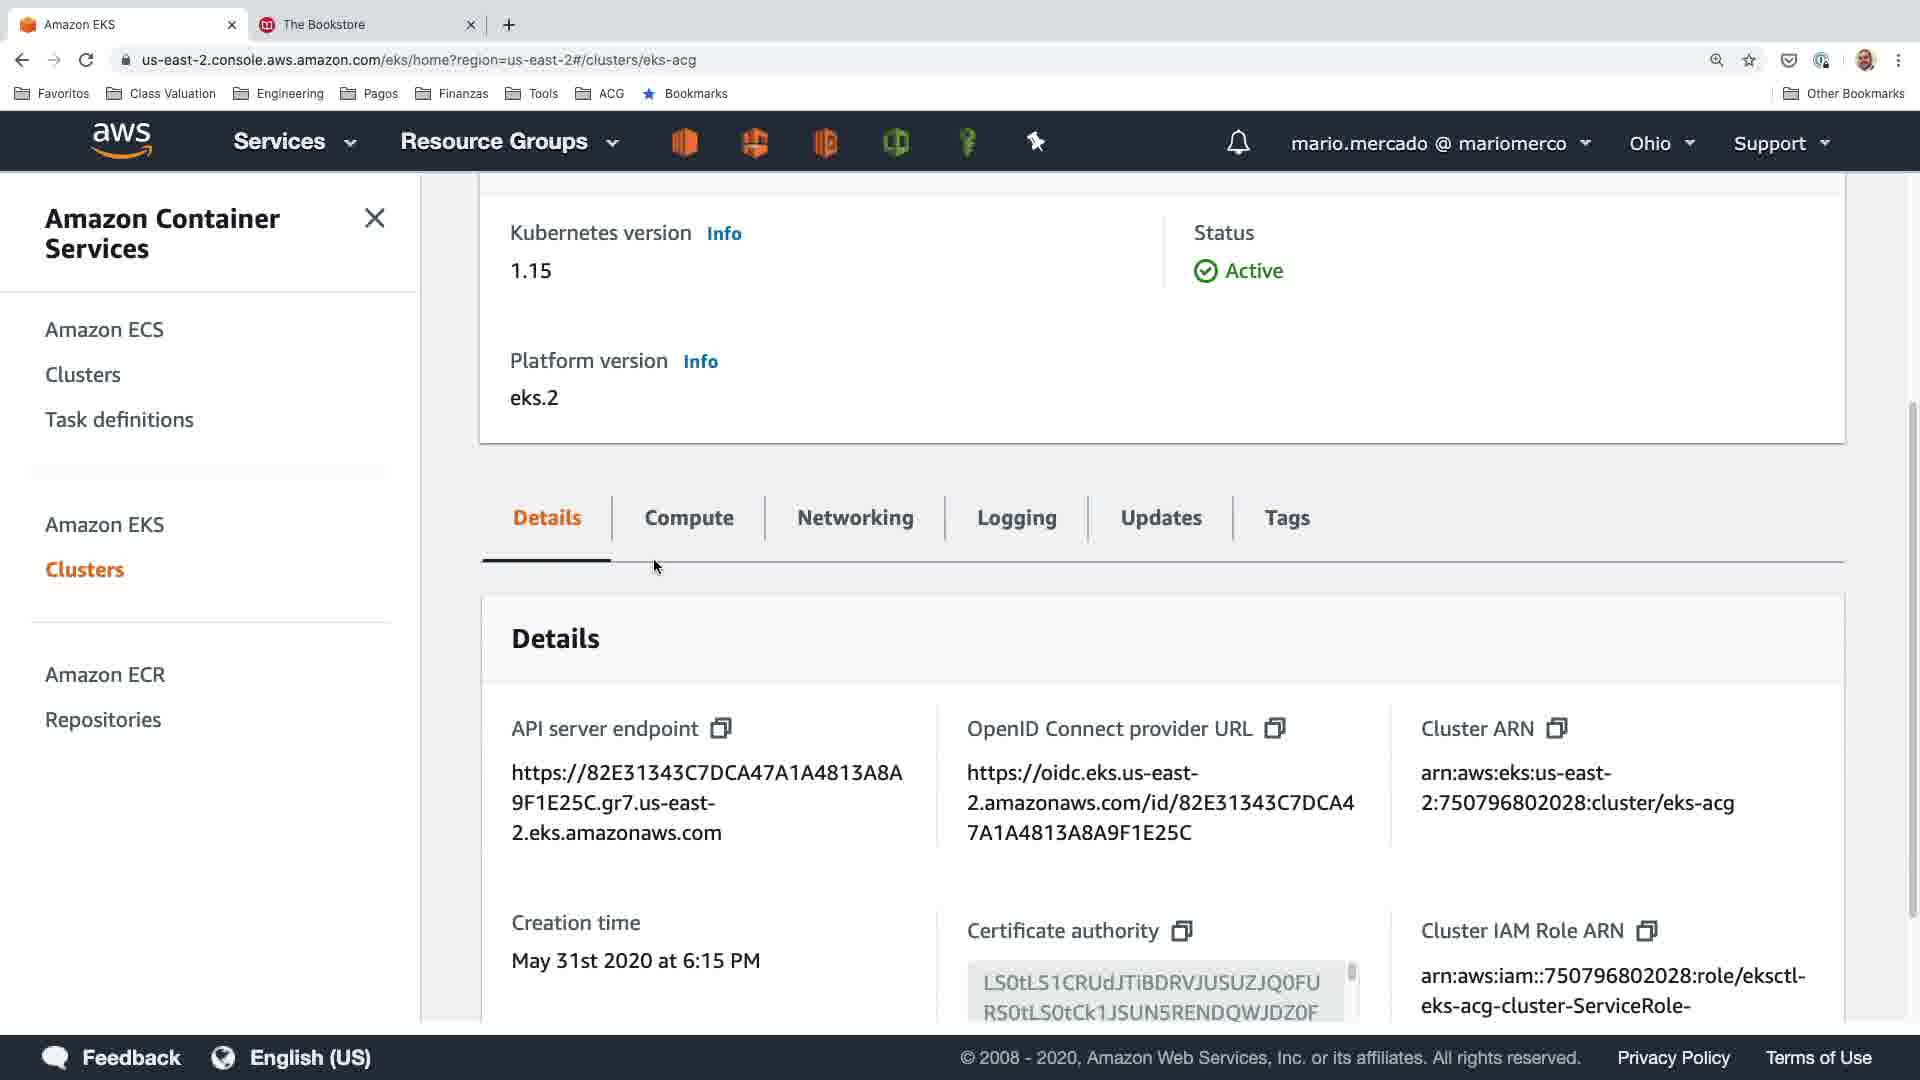Close the Amazon Container Services sidebar
The width and height of the screenshot is (1920, 1080).
point(374,218)
